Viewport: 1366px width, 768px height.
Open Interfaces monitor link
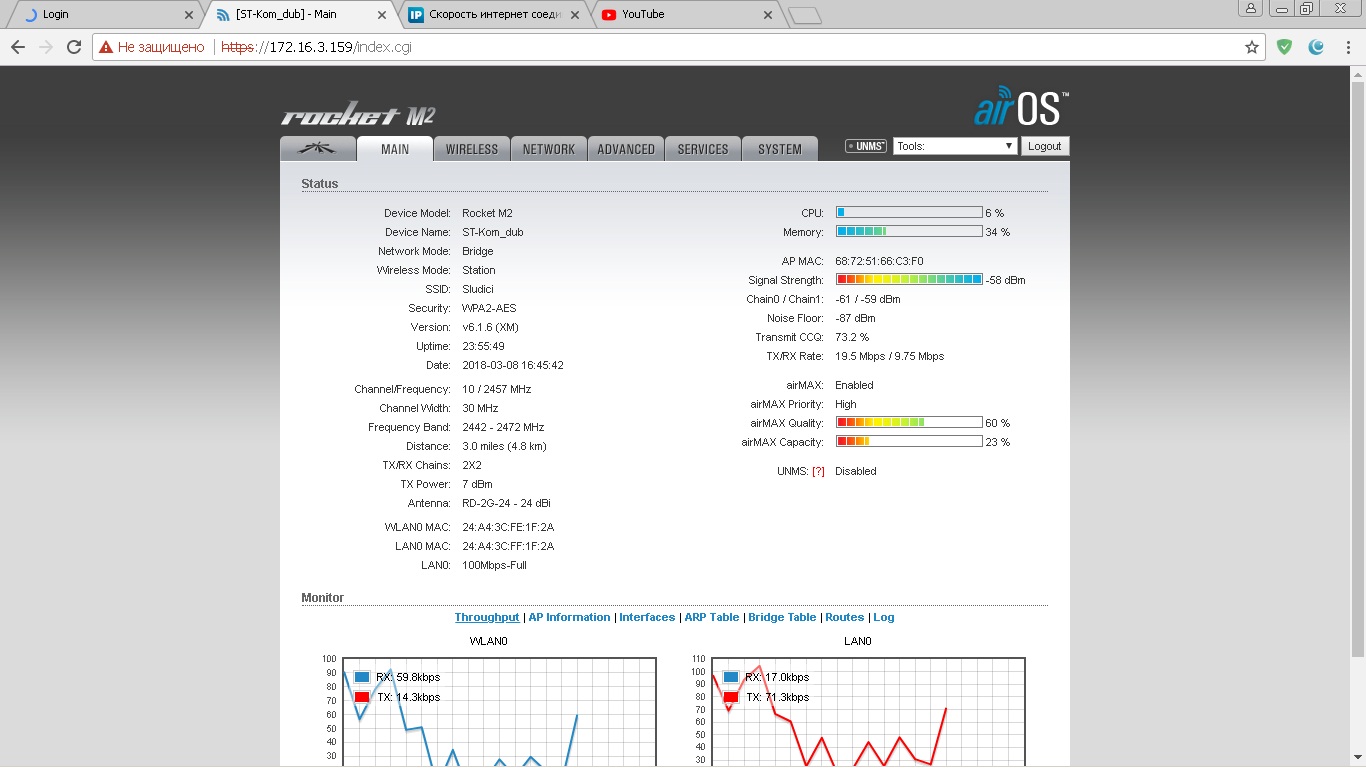[647, 617]
